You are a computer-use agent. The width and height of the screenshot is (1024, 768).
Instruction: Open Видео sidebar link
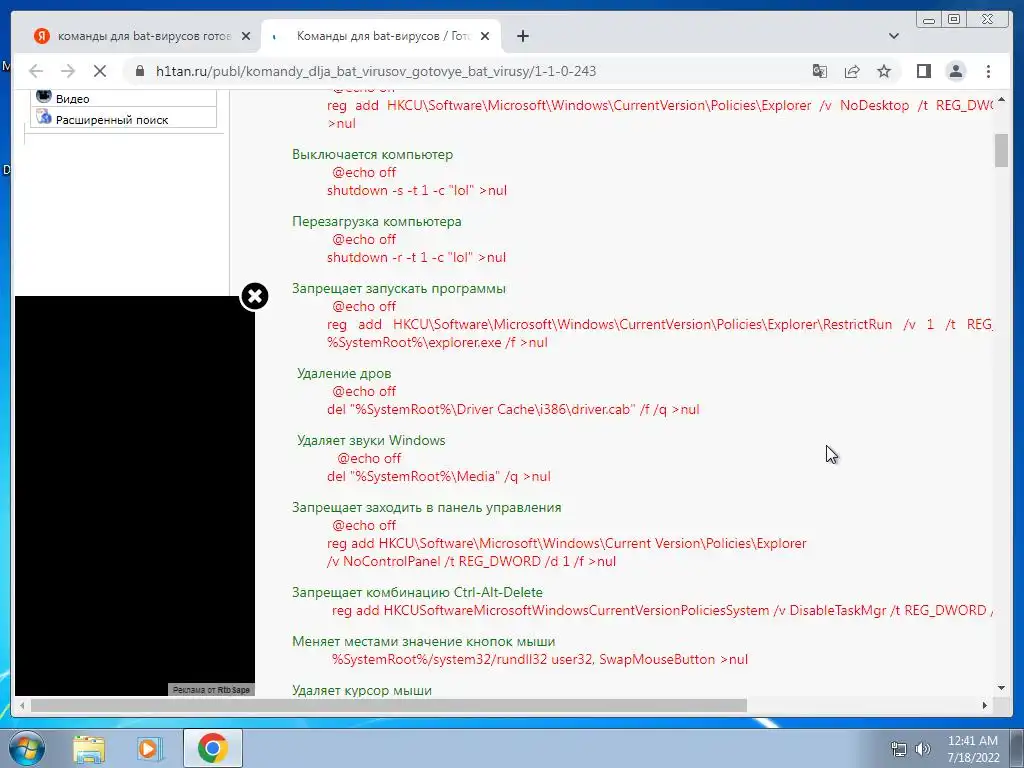[x=72, y=99]
